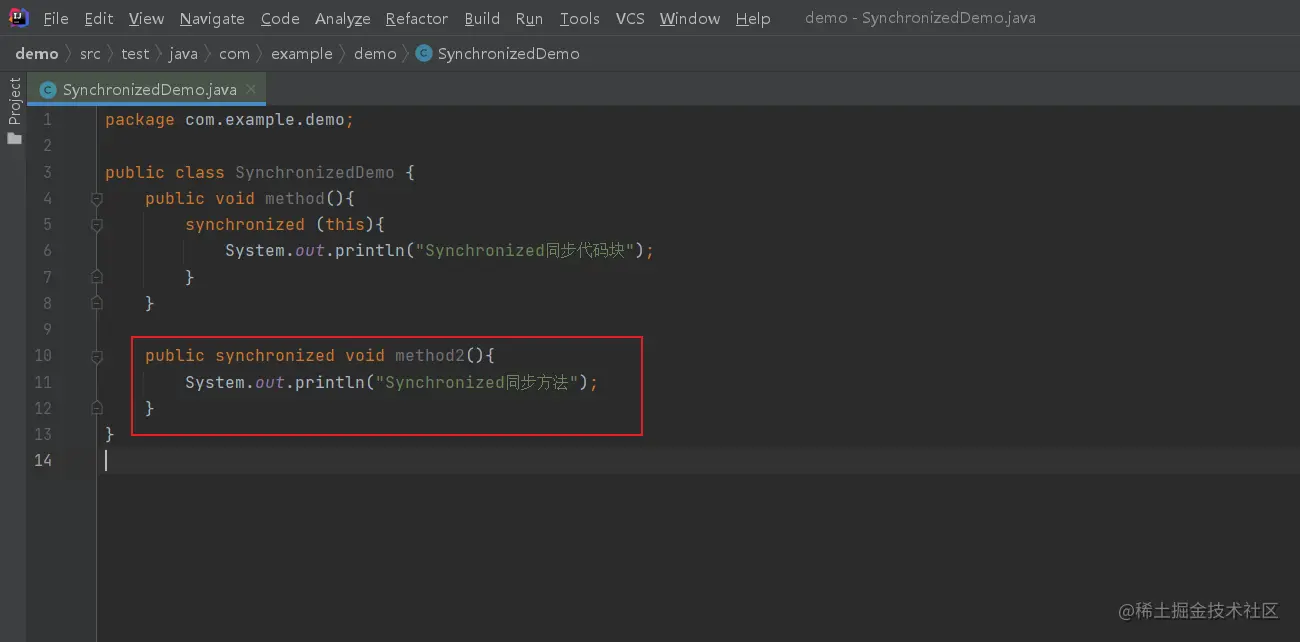Click the println call on line 11
Screen dimensions: 1300x642
[330, 382]
